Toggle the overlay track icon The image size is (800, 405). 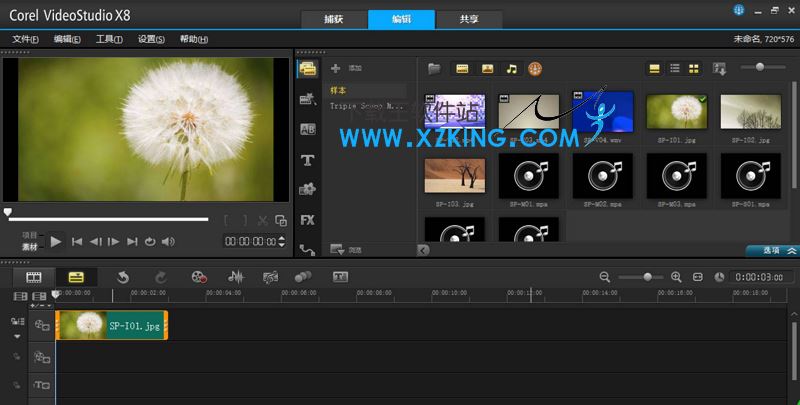(x=42, y=357)
